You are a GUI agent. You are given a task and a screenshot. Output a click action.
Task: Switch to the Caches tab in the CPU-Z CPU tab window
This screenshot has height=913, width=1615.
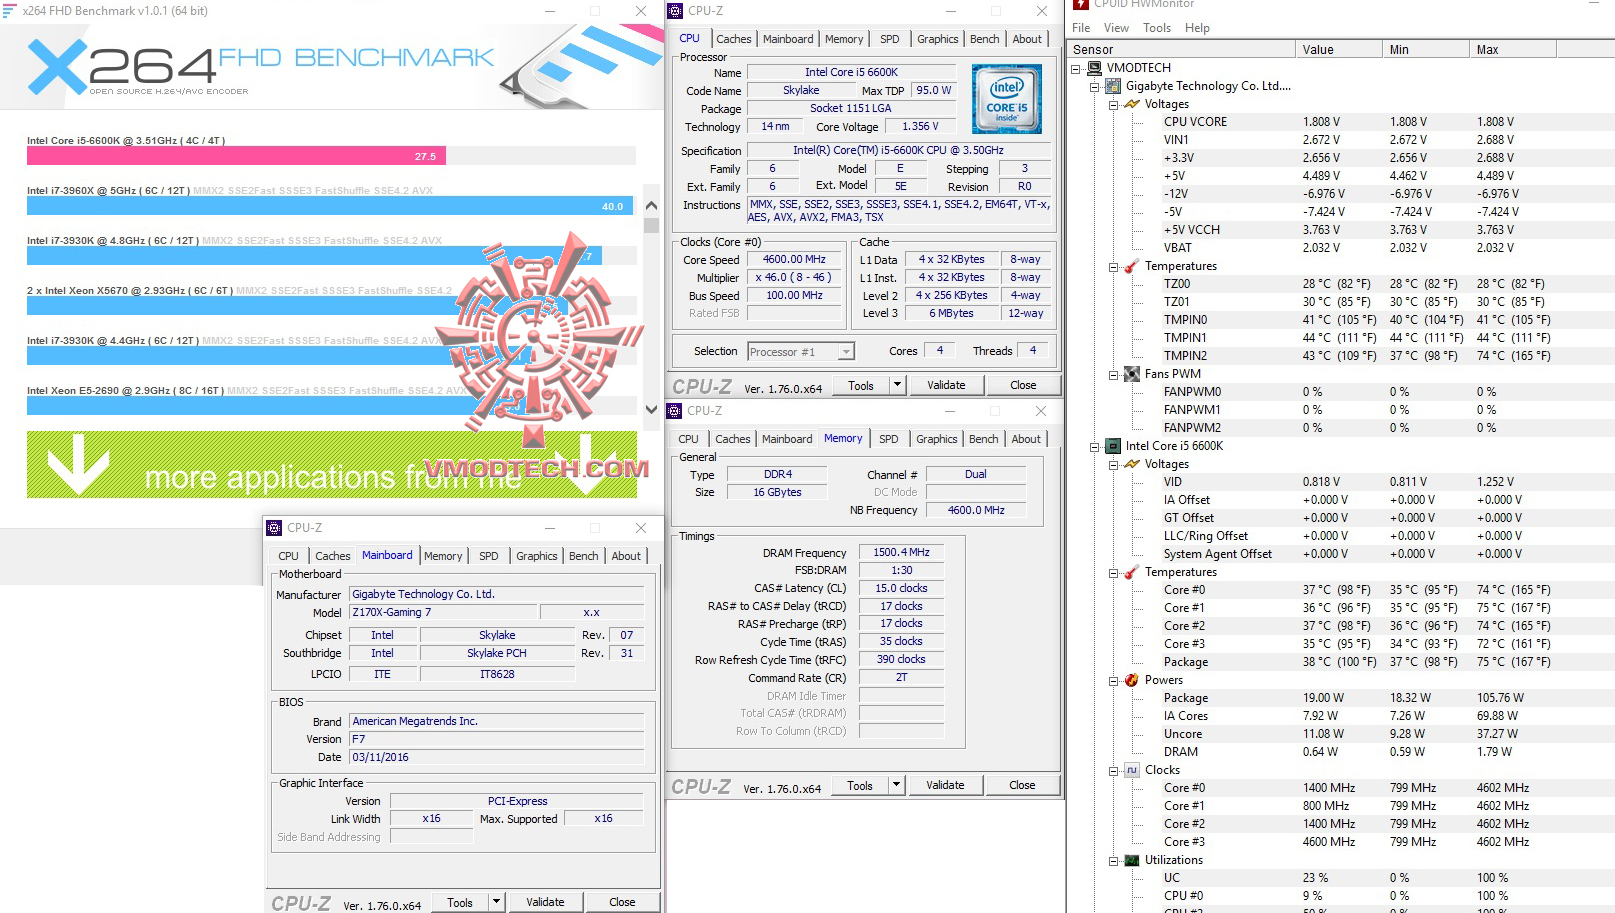tap(734, 39)
